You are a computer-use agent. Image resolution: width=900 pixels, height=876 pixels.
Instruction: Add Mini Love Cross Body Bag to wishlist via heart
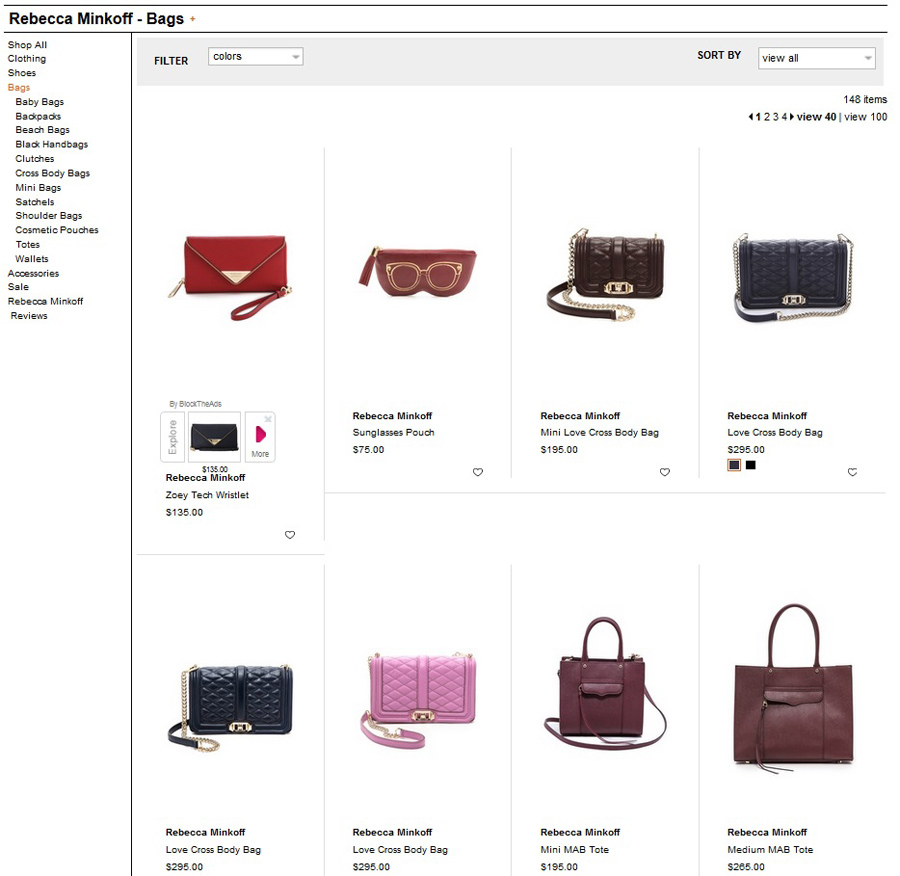(665, 472)
